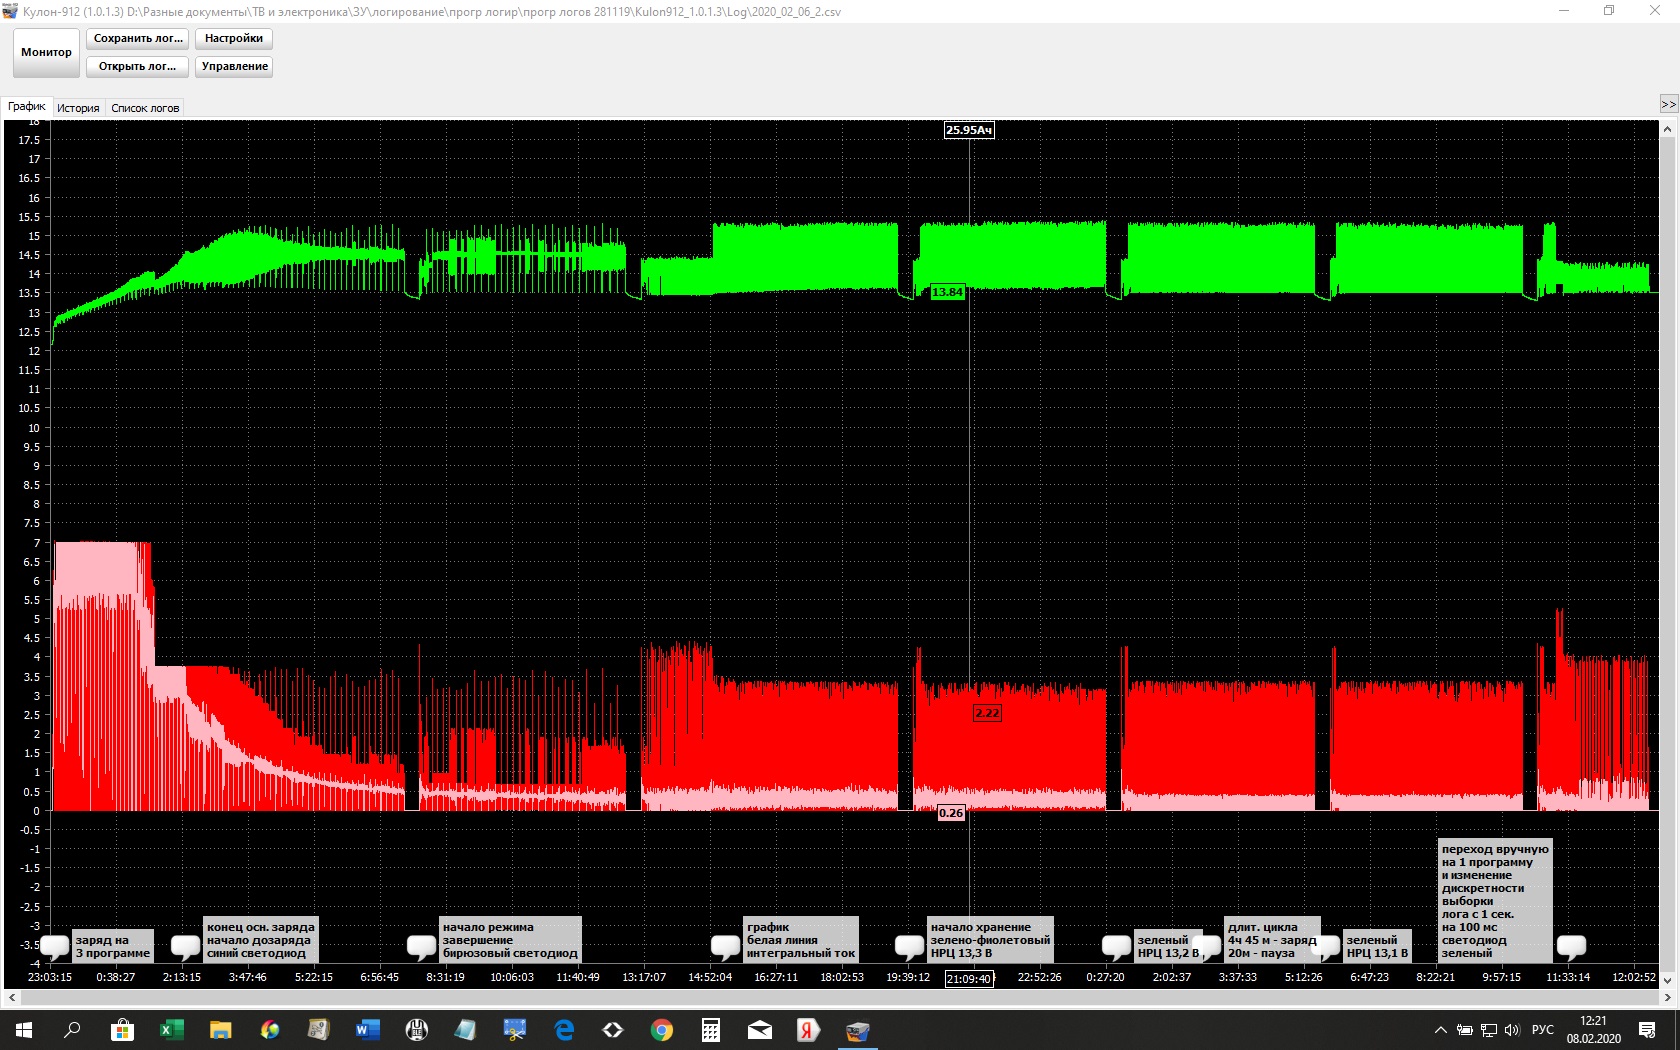The image size is (1680, 1050).
Task: Click the 21:09:40 cursor time marker
Action: coord(969,979)
